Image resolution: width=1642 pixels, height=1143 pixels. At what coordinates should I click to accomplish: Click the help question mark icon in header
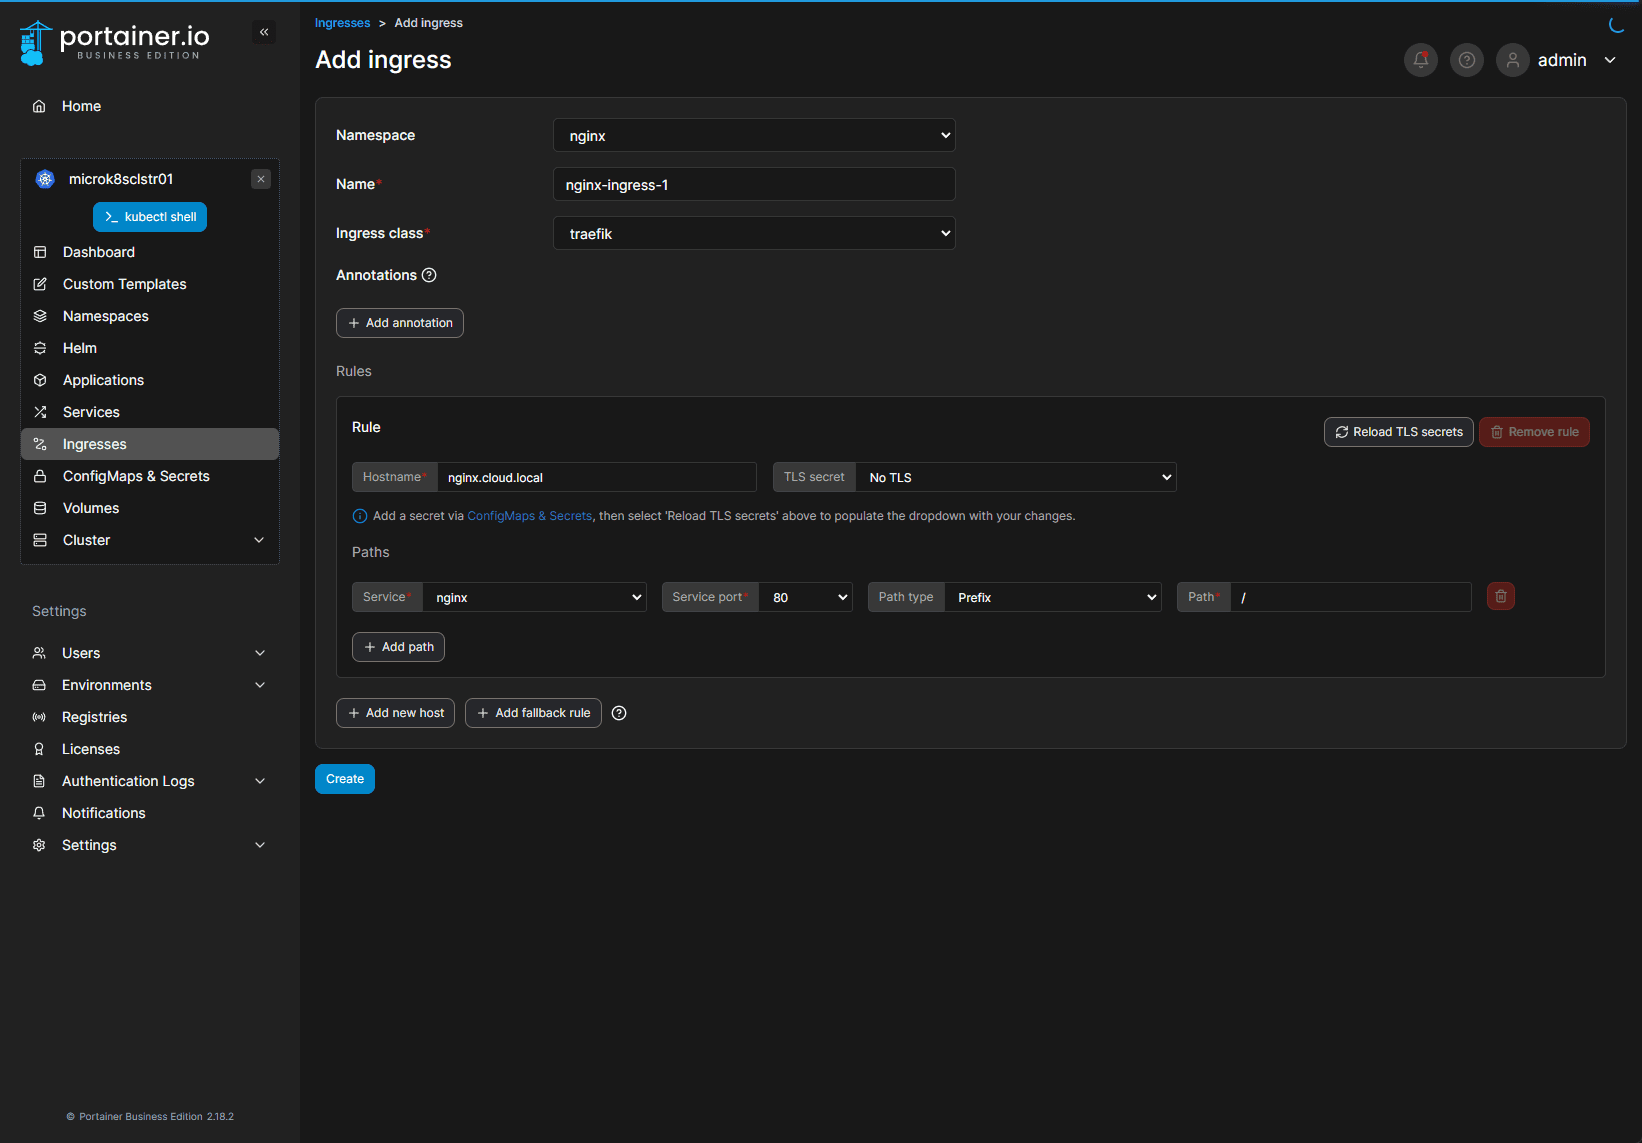(1466, 60)
